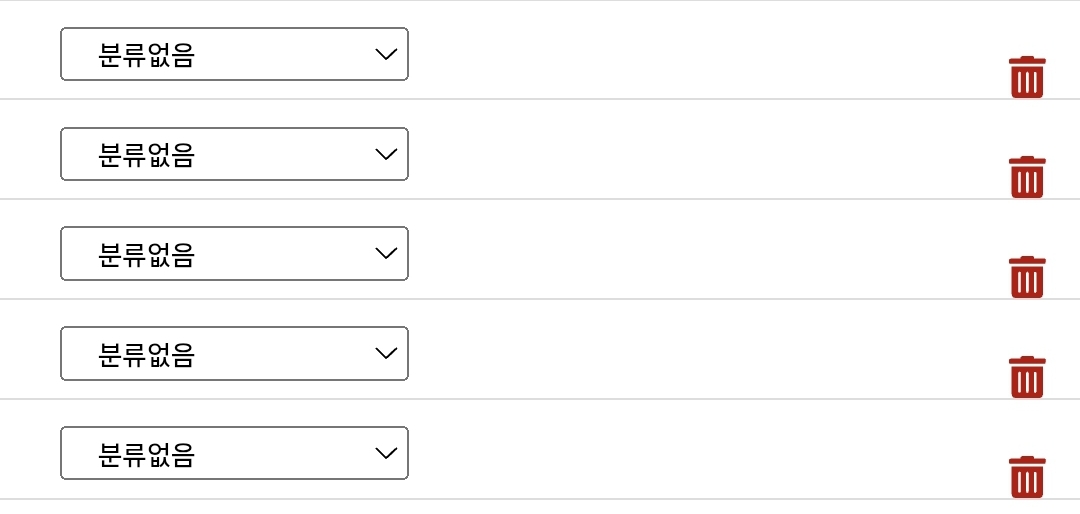
Task: Open the fourth row's category select box
Action: (234, 353)
